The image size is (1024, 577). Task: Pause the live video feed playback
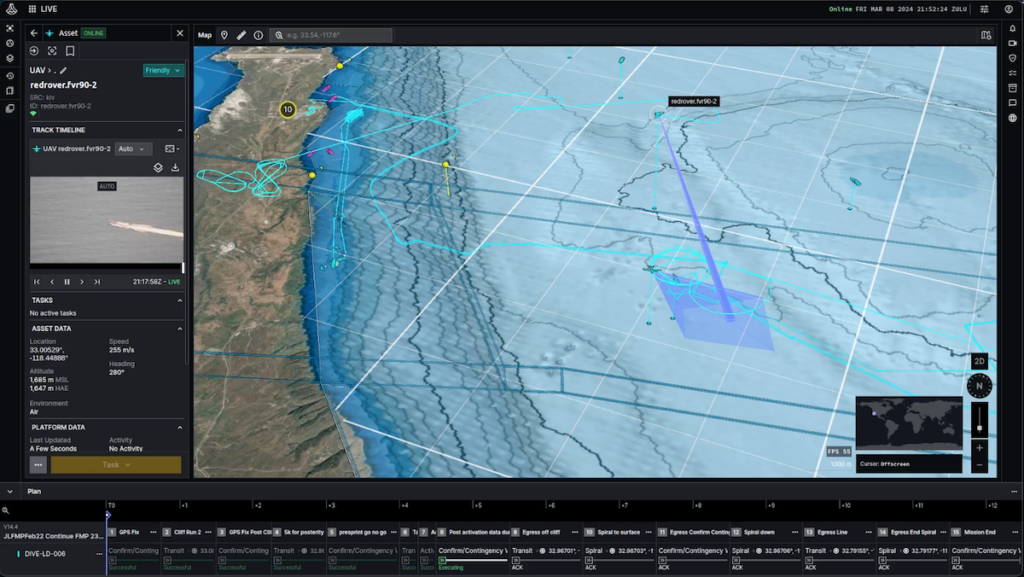(67, 282)
